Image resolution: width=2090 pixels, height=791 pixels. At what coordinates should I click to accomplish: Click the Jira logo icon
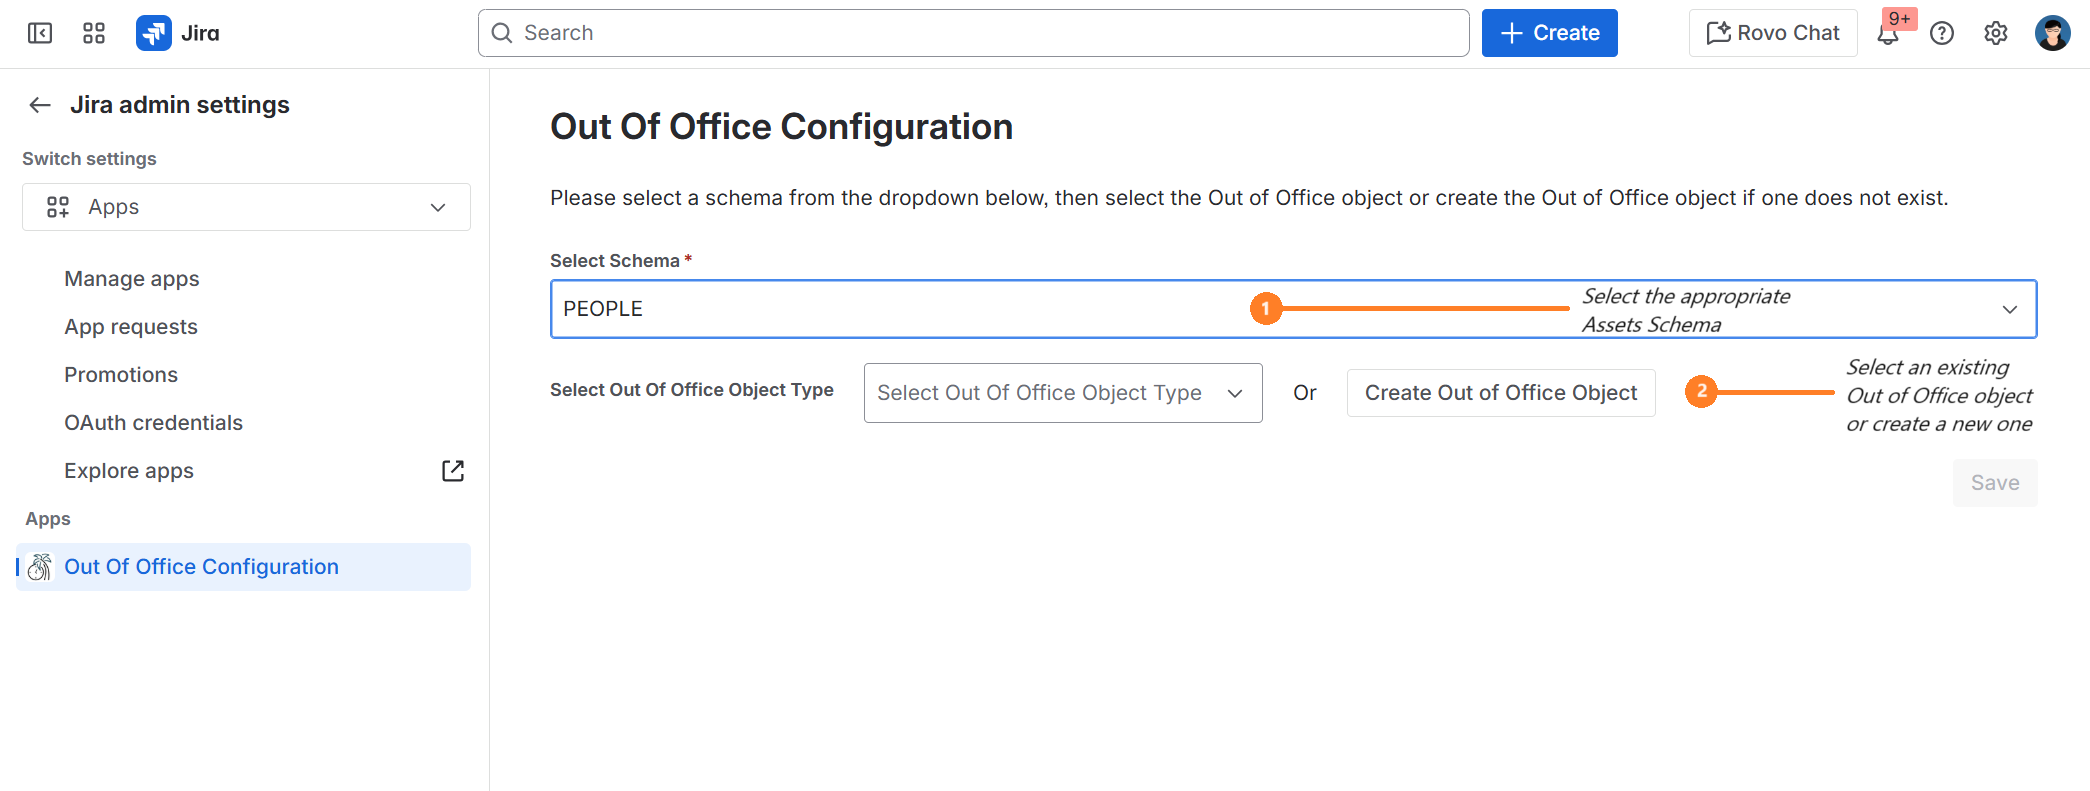click(x=154, y=33)
